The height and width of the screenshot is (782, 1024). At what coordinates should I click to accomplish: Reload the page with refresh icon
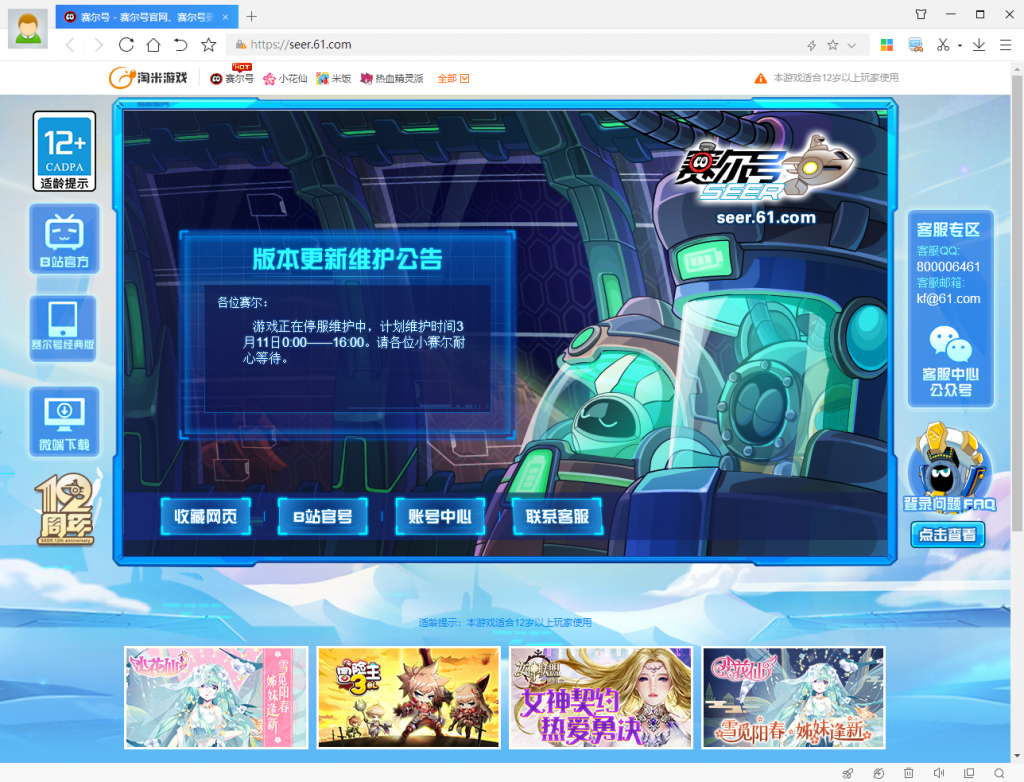(127, 44)
